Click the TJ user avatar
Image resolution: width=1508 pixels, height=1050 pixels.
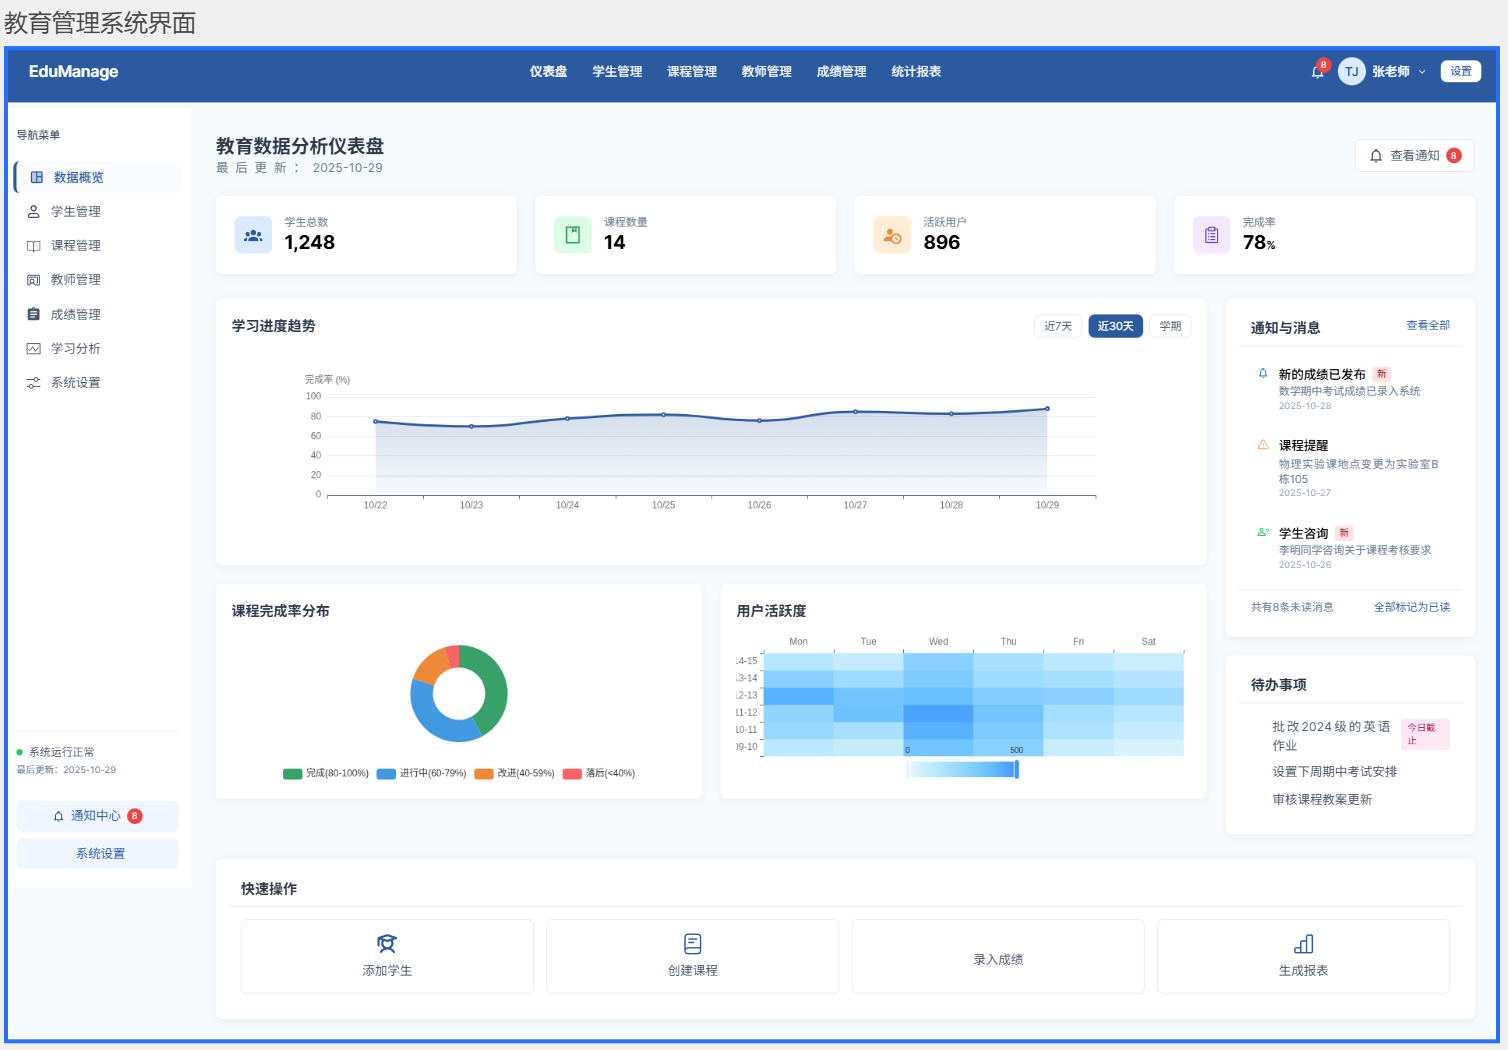(1351, 72)
